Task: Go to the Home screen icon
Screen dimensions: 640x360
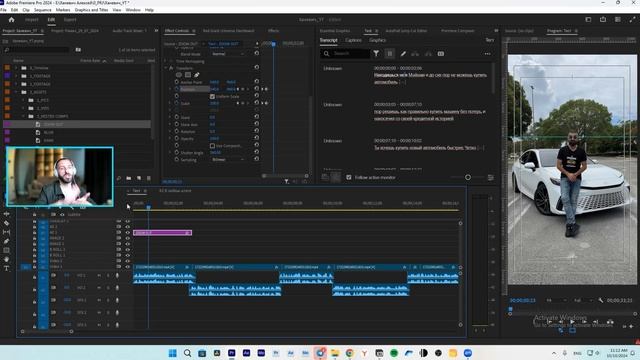Action: [11, 20]
